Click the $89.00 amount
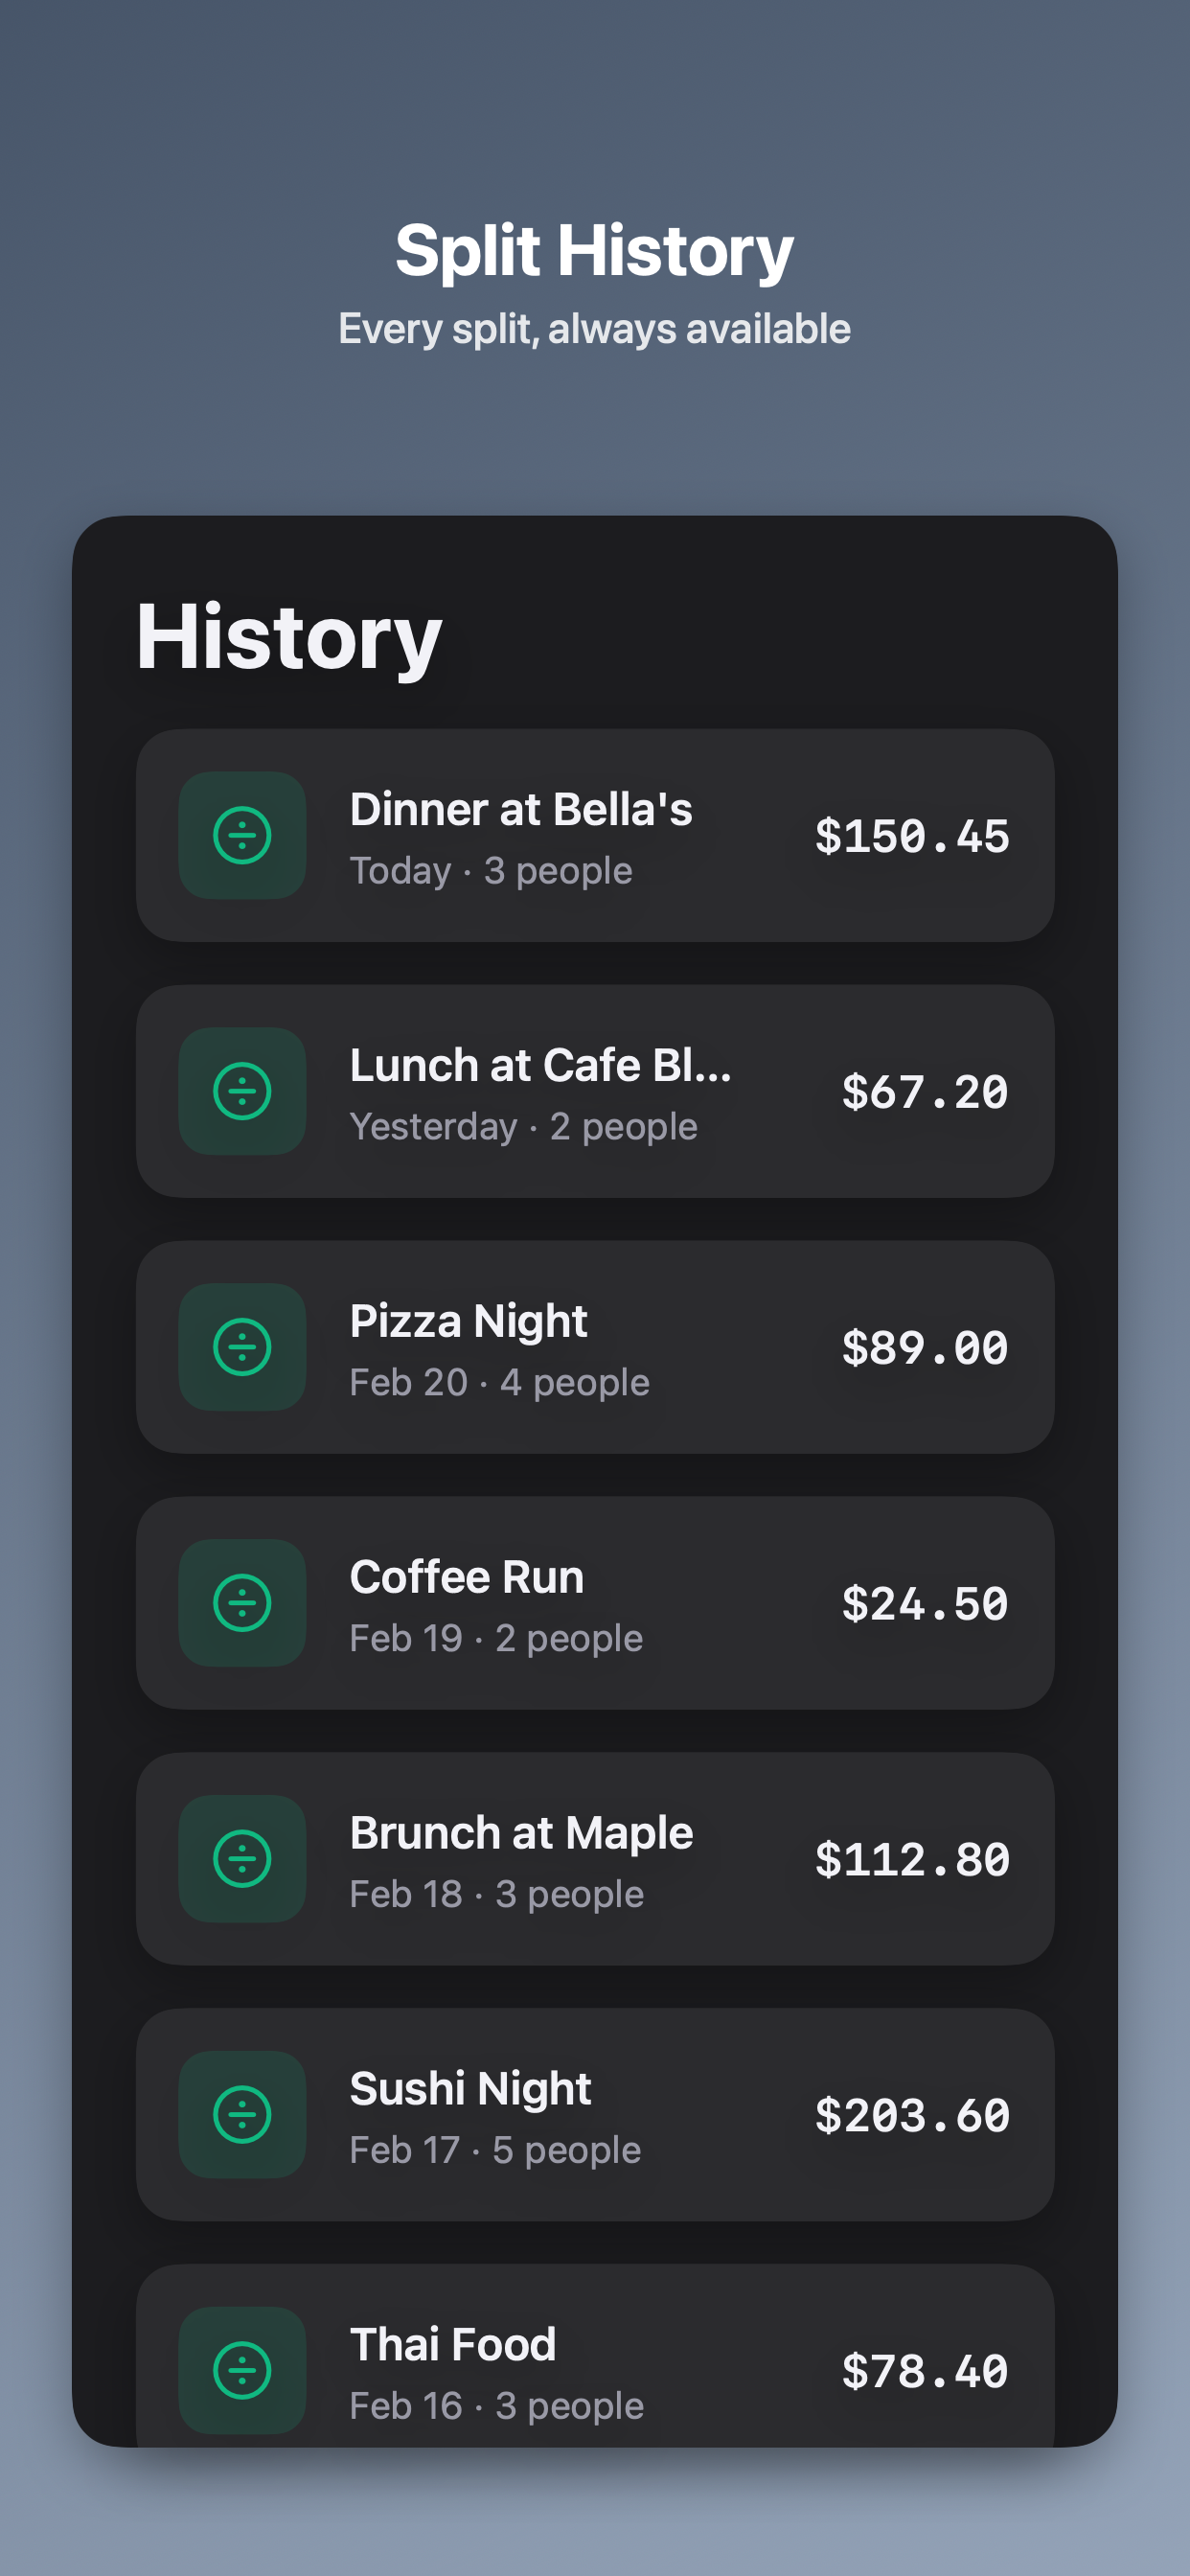This screenshot has height=2576, width=1190. pyautogui.click(x=924, y=1348)
